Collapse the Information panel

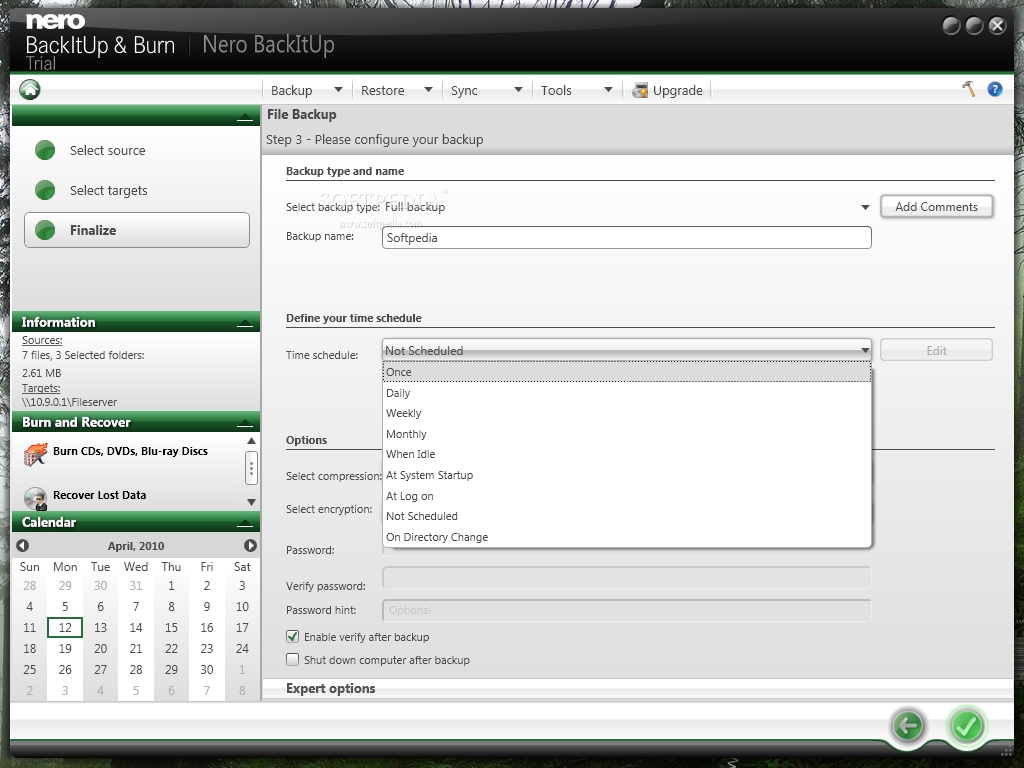coord(245,323)
